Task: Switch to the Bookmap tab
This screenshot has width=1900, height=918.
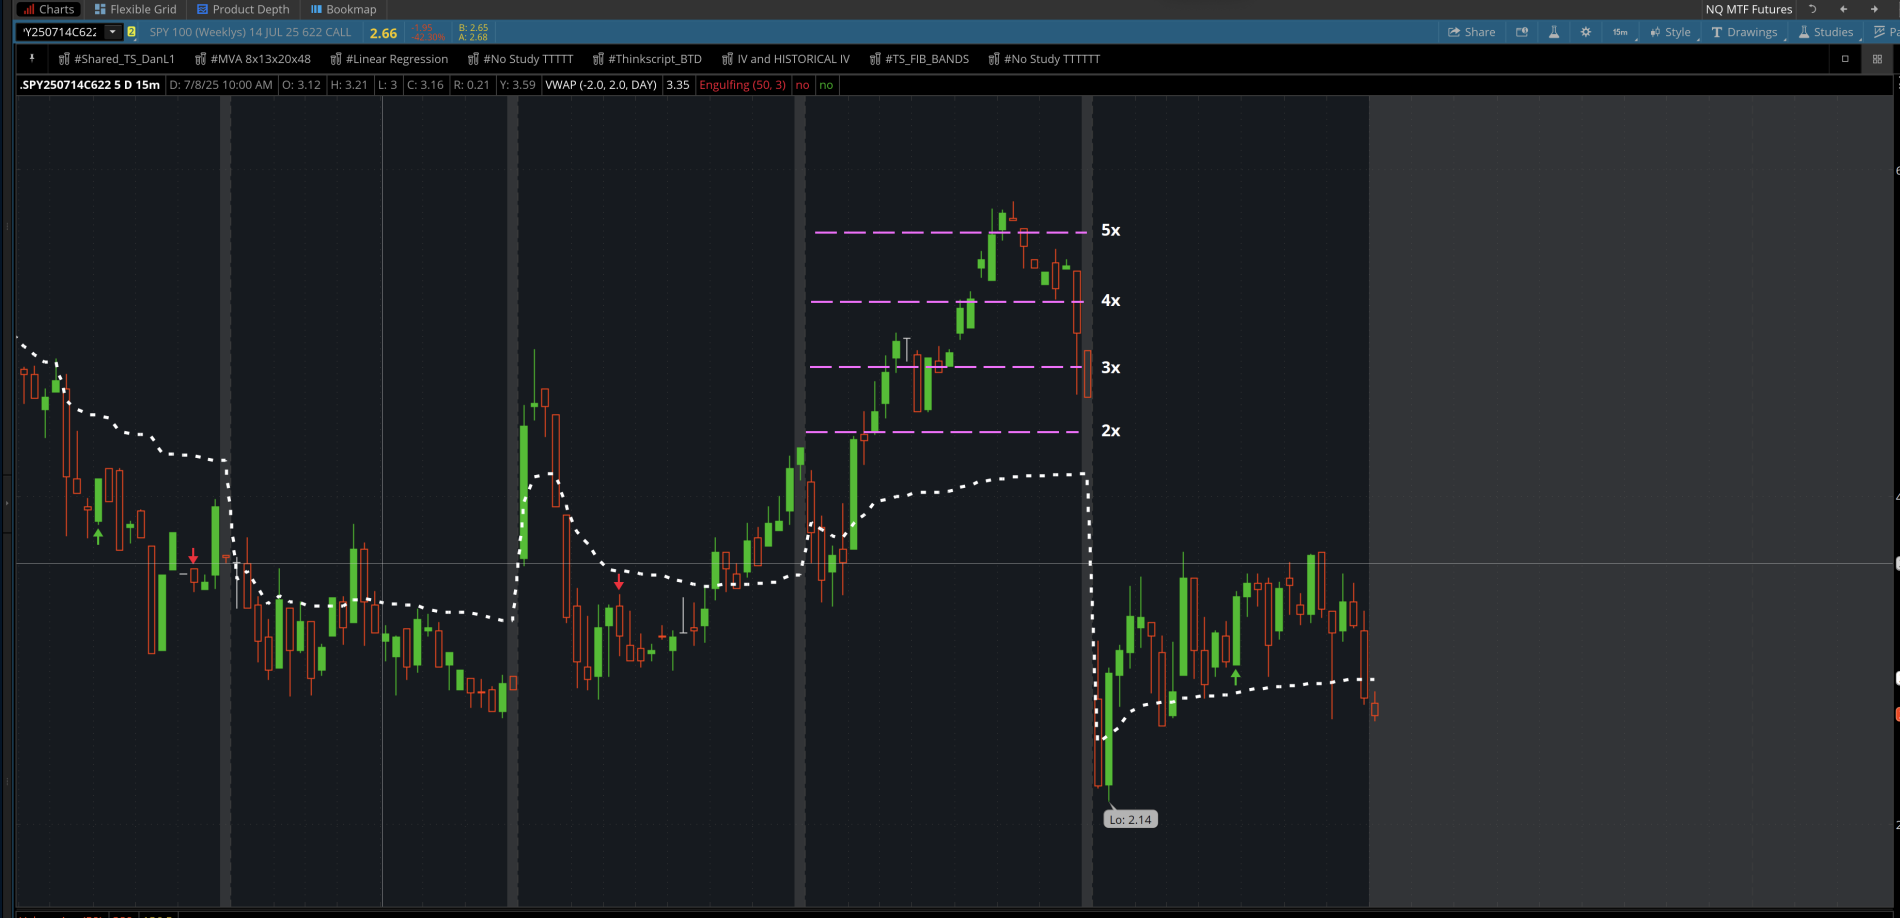Action: 343,9
